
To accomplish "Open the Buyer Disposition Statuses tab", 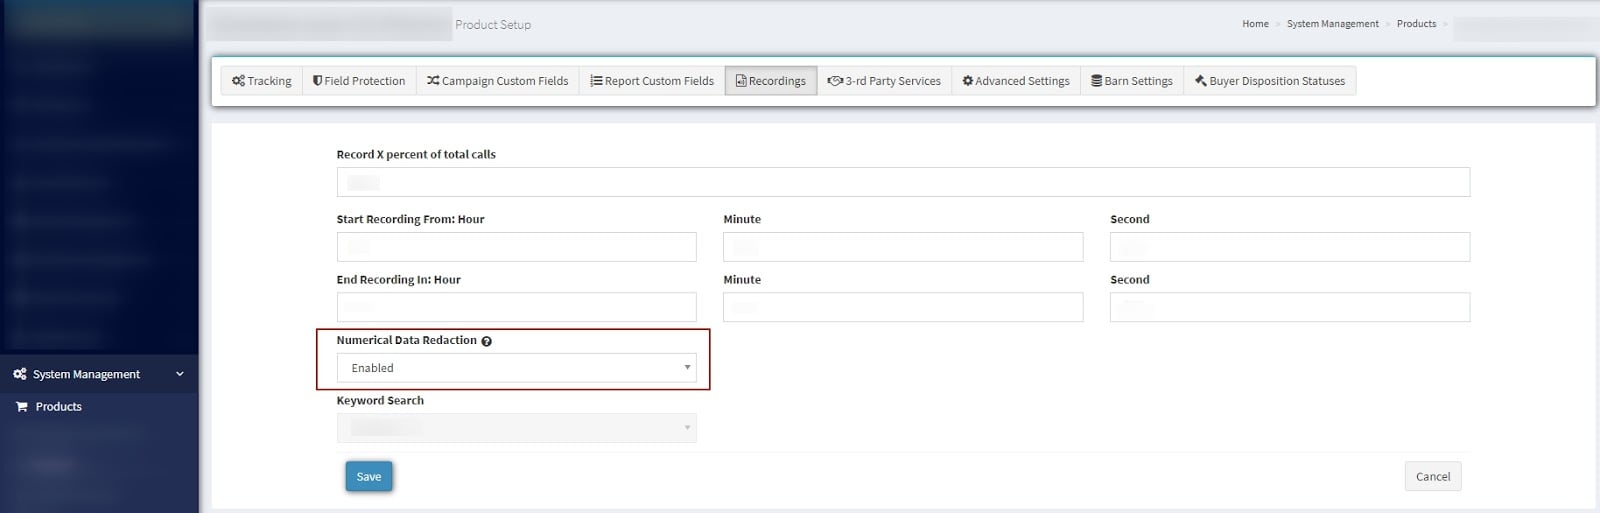I will coord(1270,81).
